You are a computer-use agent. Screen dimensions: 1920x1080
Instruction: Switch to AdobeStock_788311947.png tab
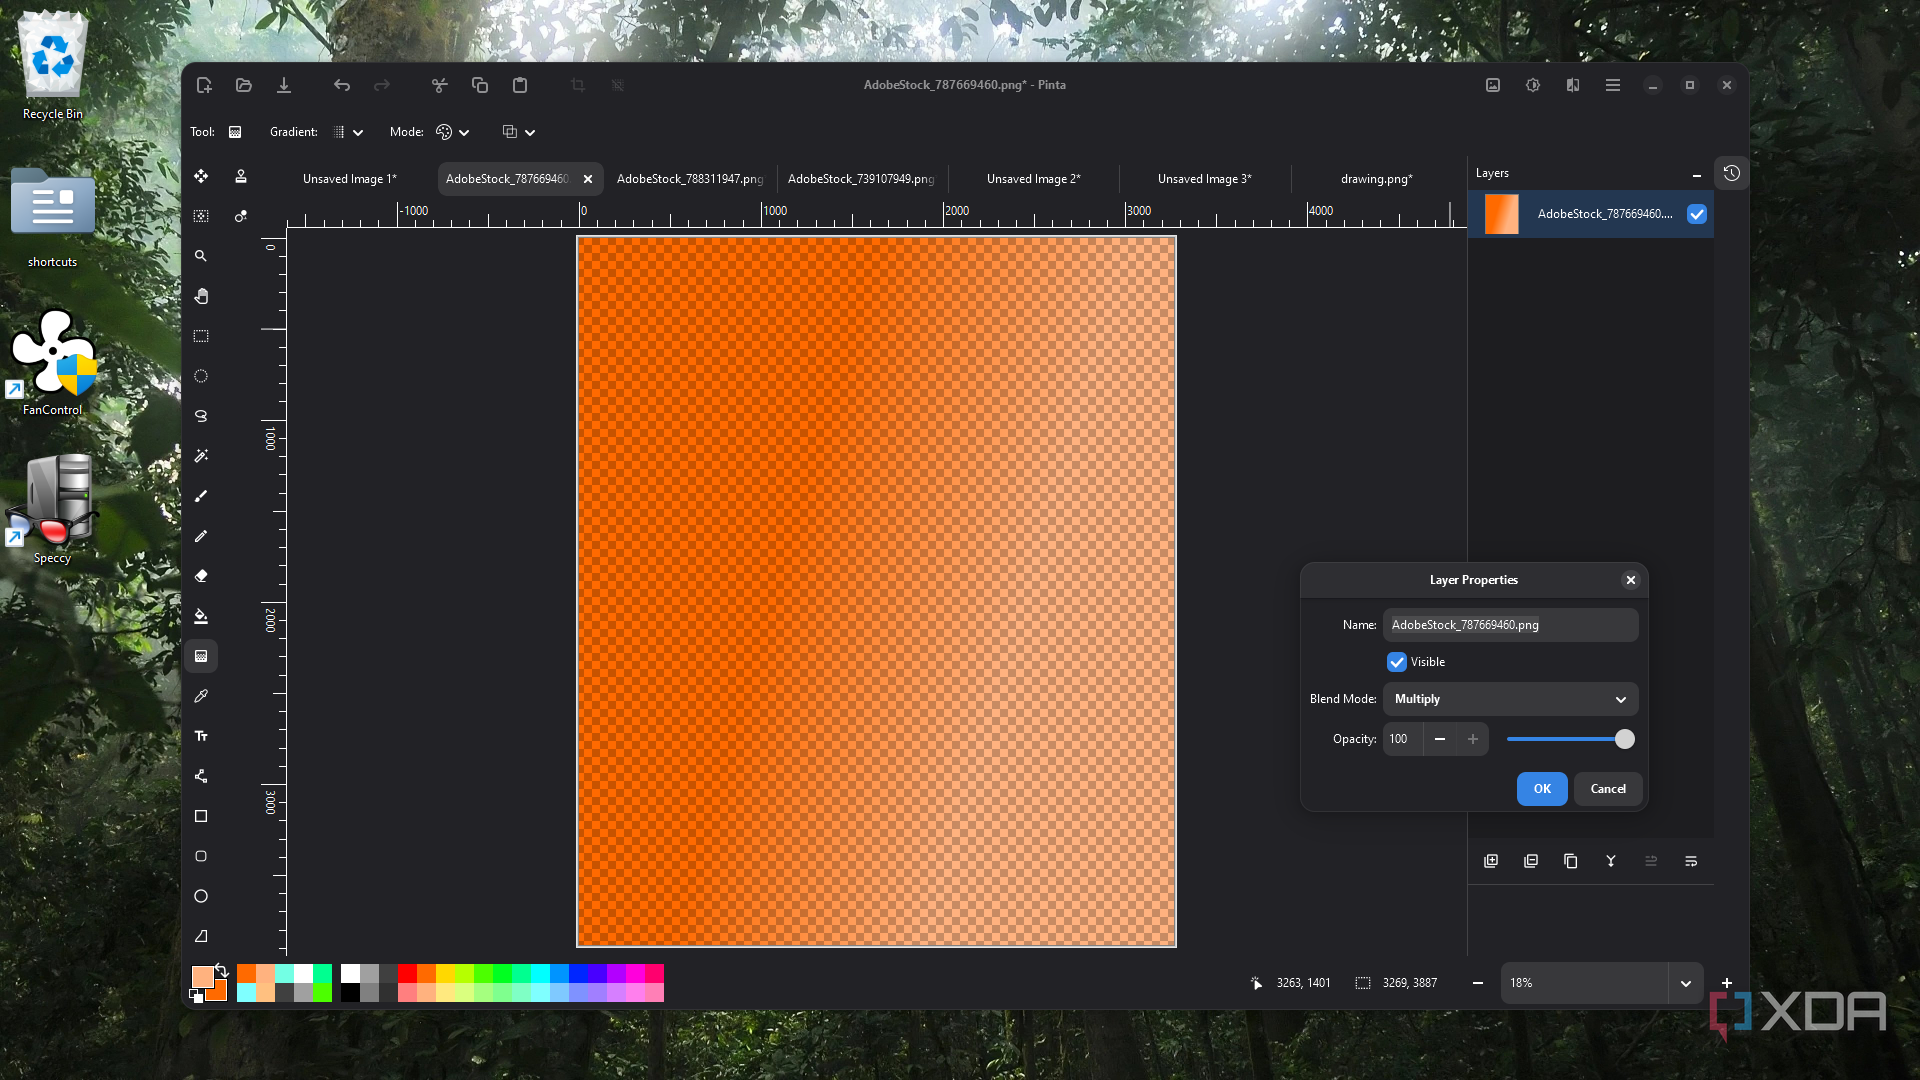pos(690,179)
